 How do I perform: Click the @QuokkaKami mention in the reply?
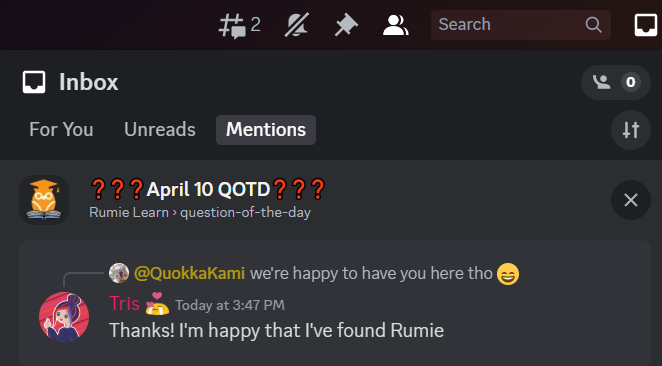pos(189,274)
